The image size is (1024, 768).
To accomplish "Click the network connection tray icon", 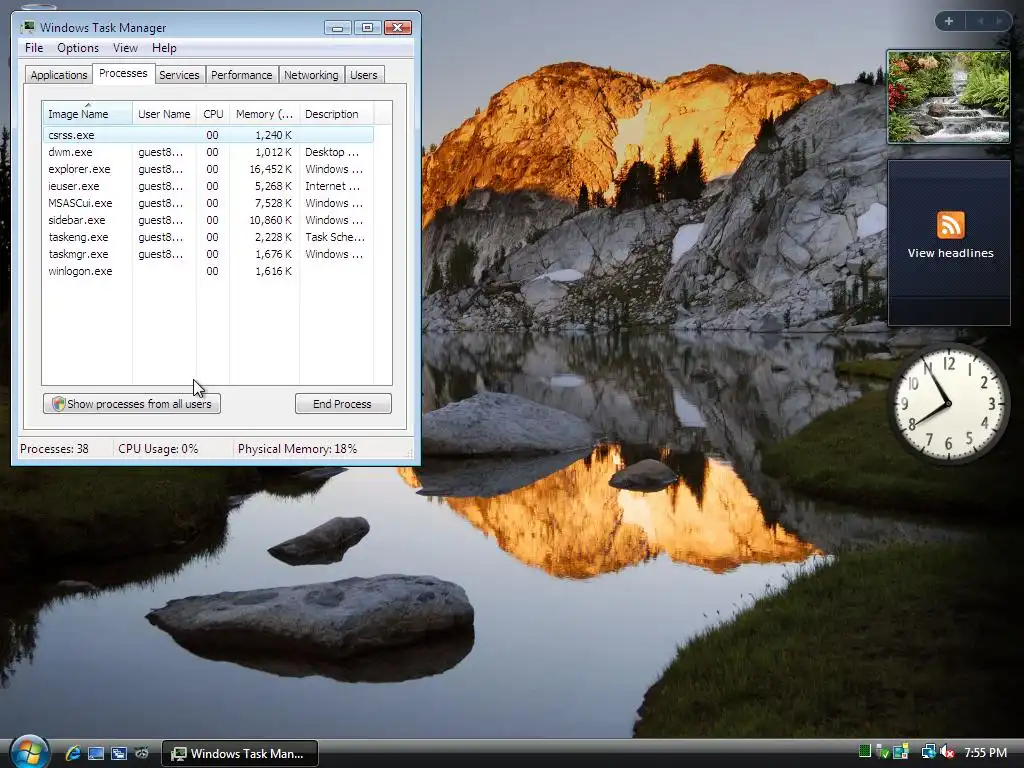I will (928, 752).
